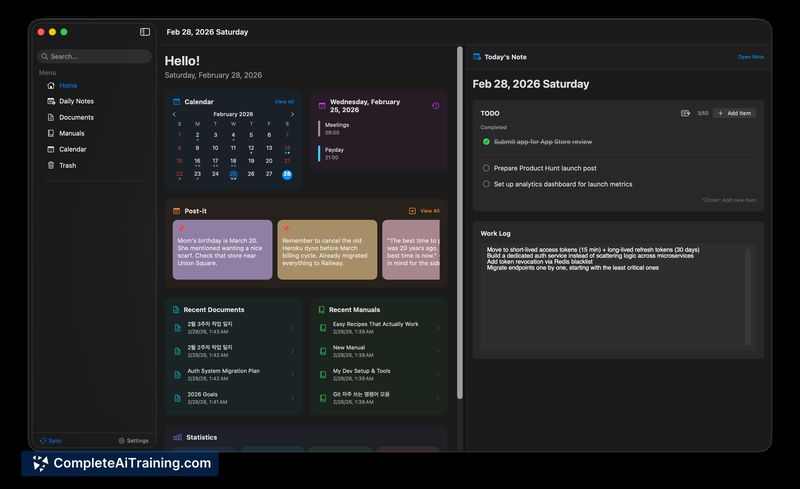Click the Recent Manuals header icon
Viewport: 800px width, 489px height.
click(321, 310)
